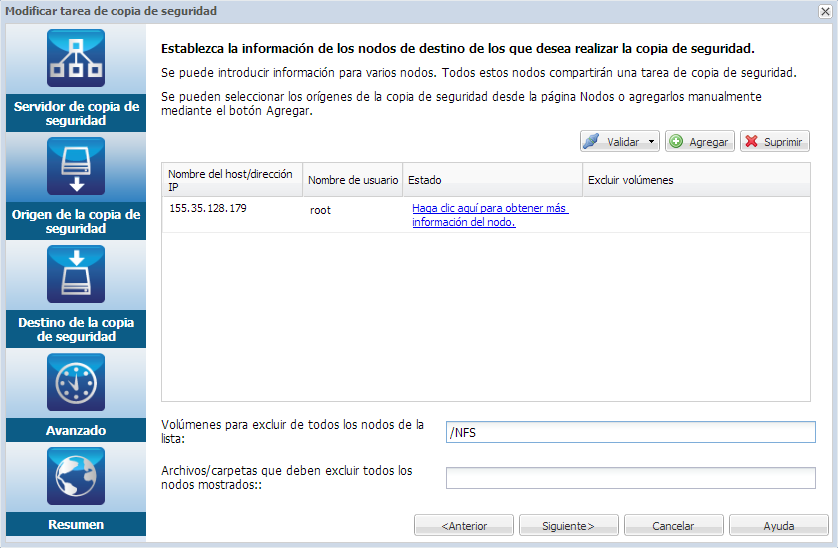
Task: Click the Cancelar button
Action: [x=673, y=526]
